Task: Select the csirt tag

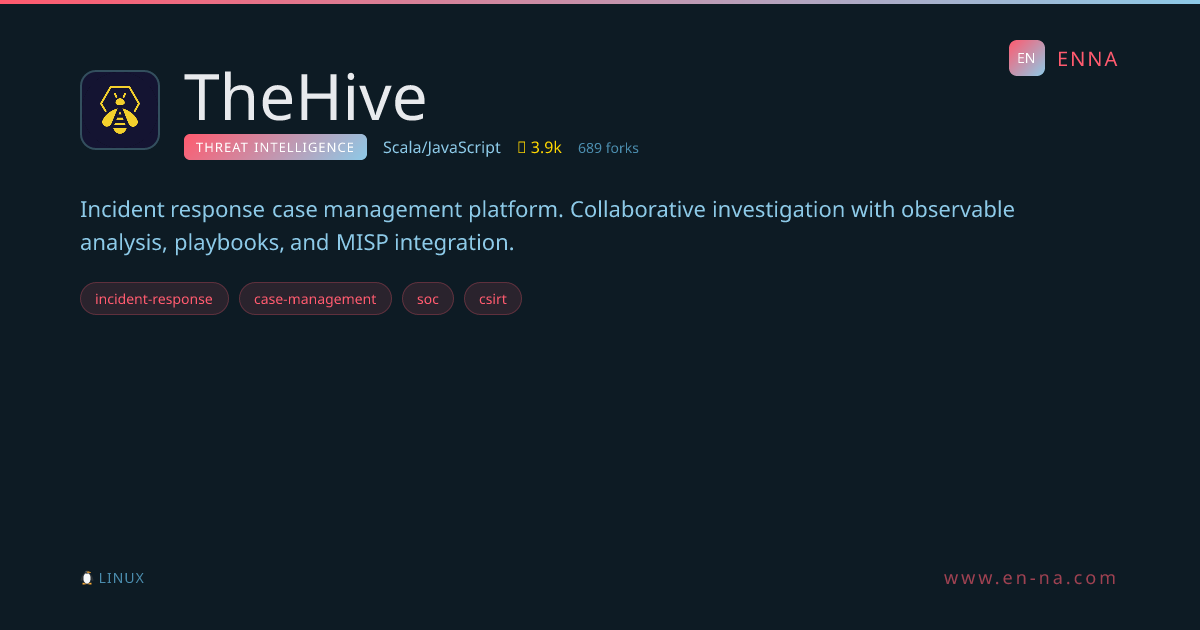Action: 493,299
